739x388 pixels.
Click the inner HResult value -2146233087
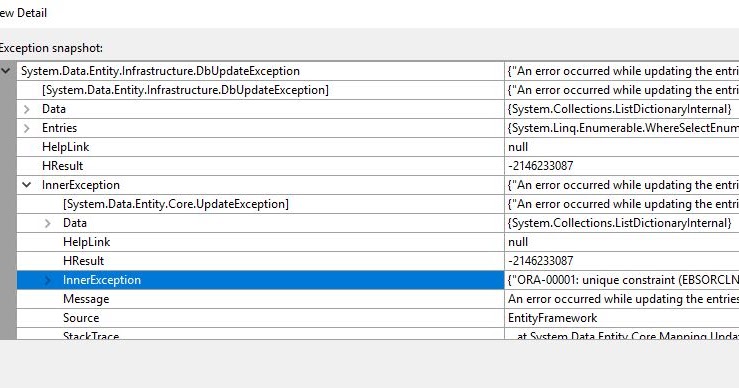coord(541,261)
